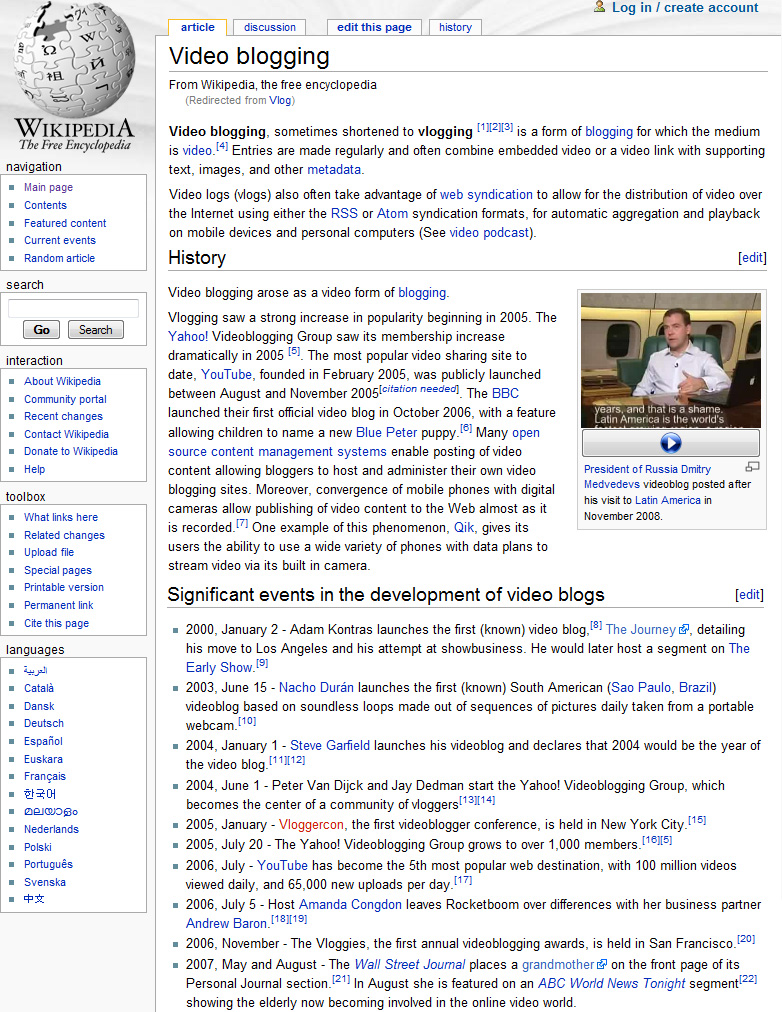Screen dimensions: 782x1012
Task: Select the edit this page tab
Action: 374,27
